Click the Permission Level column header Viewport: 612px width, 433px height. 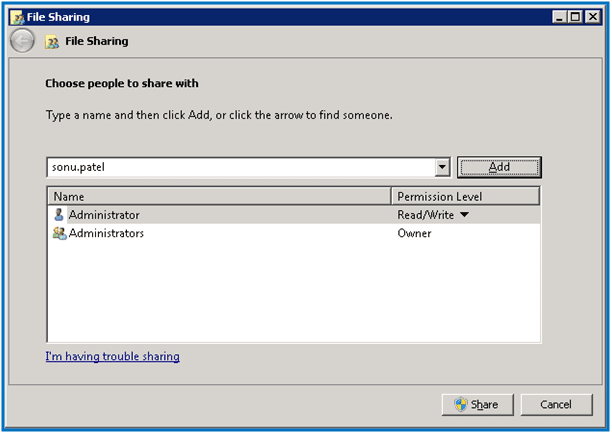coord(465,196)
